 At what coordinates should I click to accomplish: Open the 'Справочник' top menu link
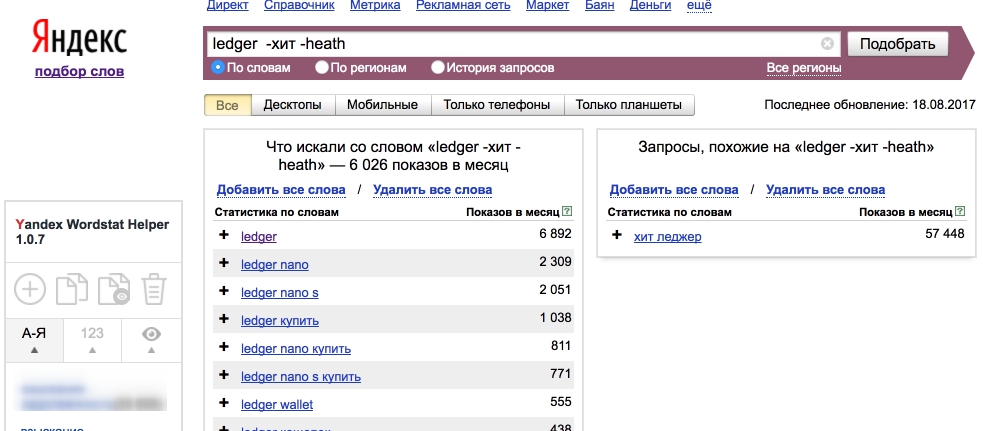coord(299,6)
